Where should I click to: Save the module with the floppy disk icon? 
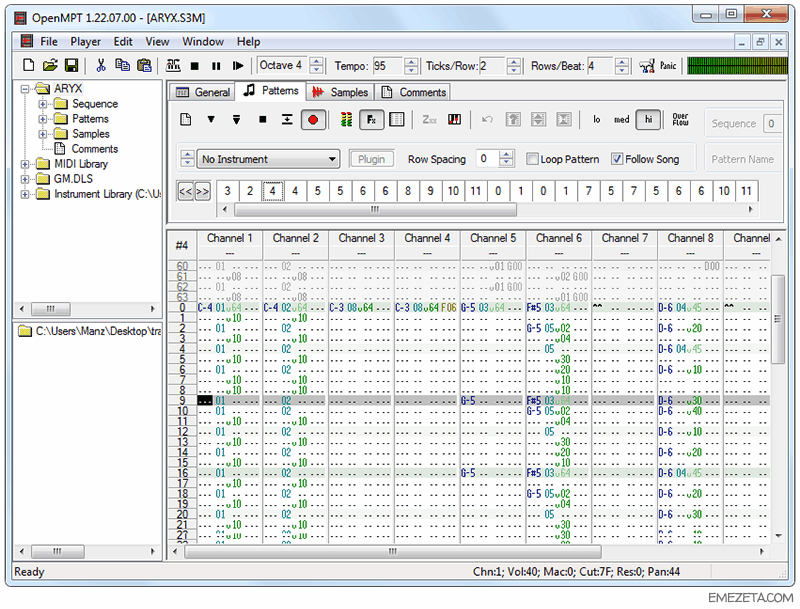[x=71, y=65]
